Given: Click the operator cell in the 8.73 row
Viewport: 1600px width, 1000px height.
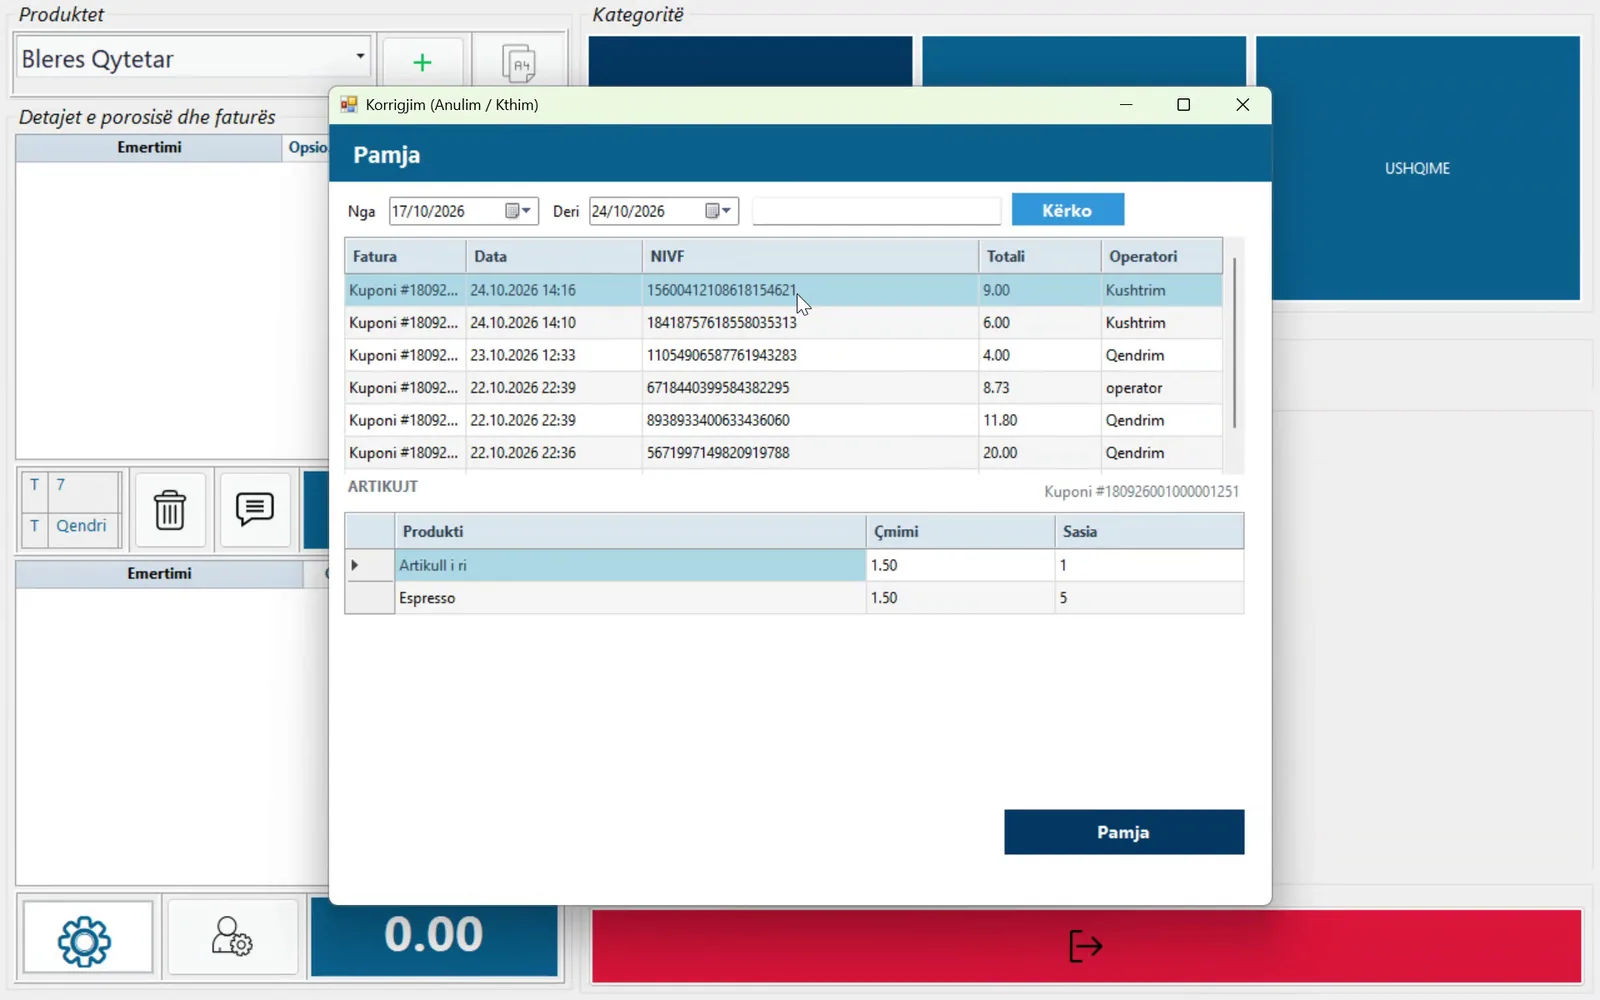Looking at the screenshot, I should coord(1161,388).
